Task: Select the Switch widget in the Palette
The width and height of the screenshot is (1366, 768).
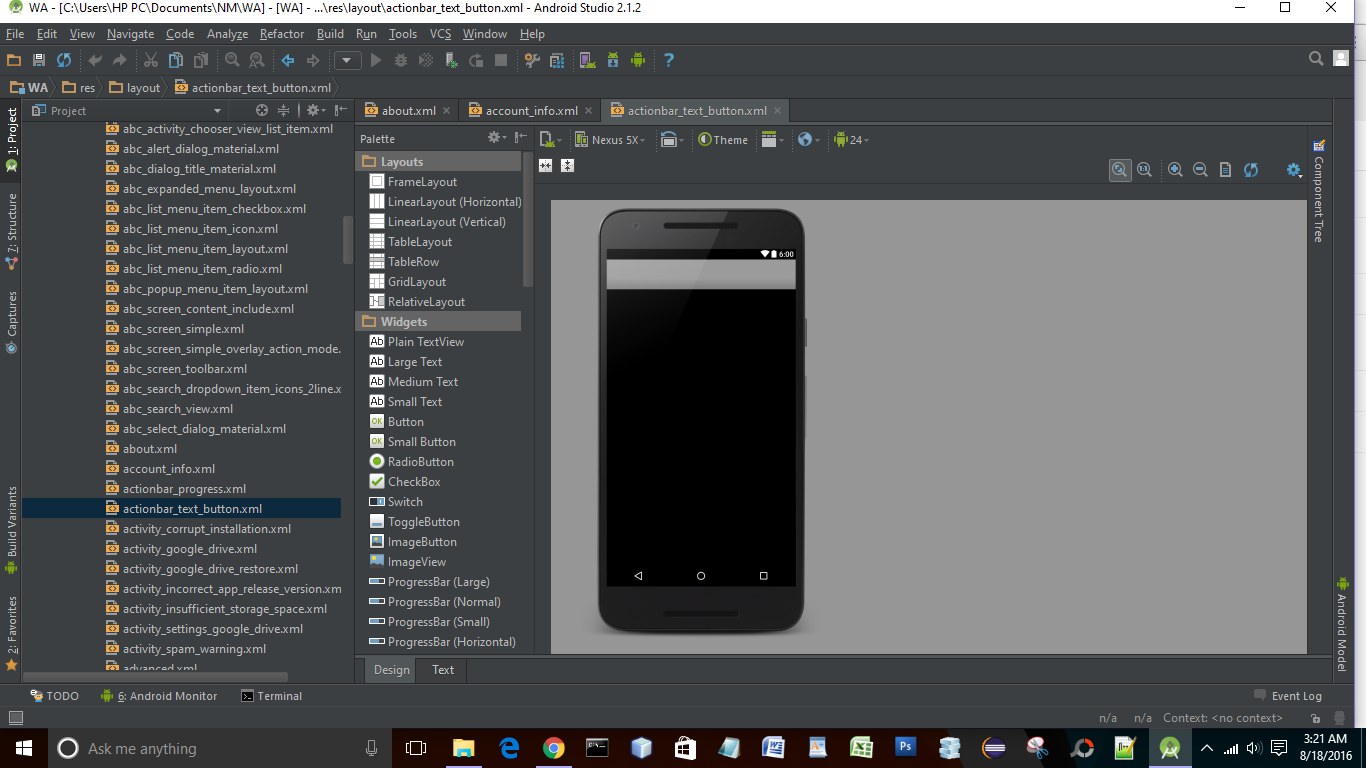Action: (406, 501)
